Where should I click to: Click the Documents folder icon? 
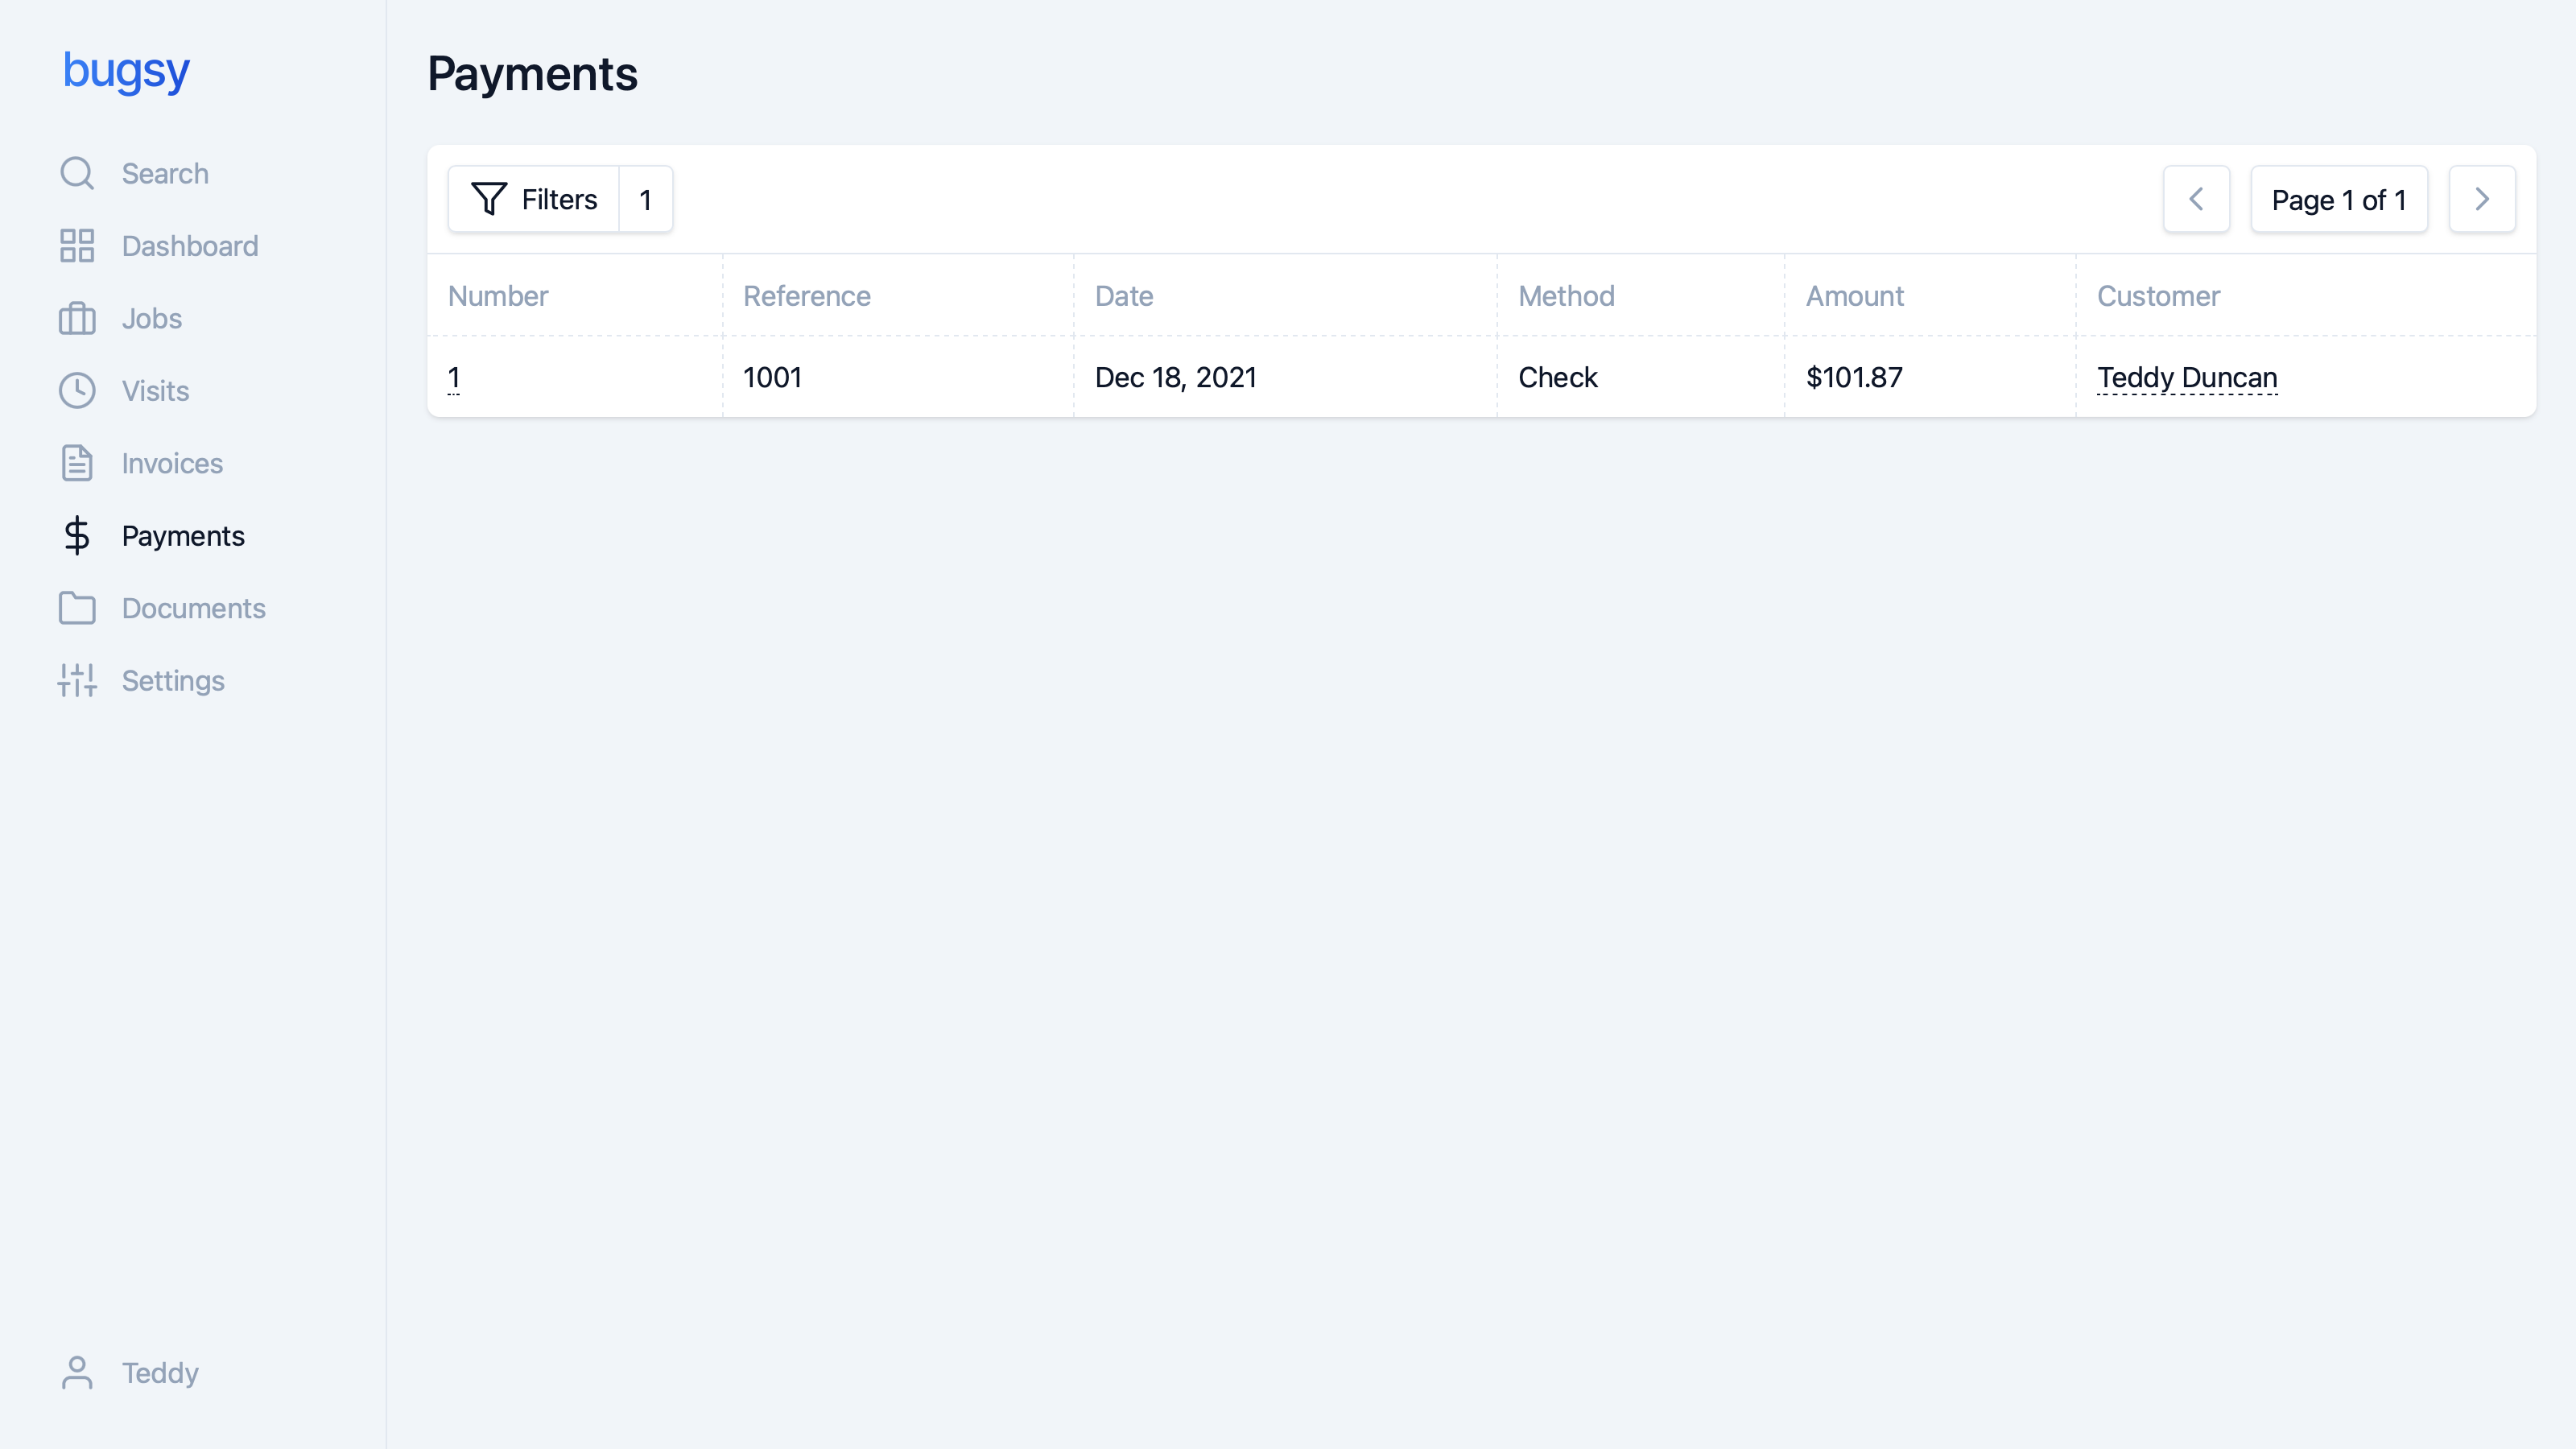(77, 608)
